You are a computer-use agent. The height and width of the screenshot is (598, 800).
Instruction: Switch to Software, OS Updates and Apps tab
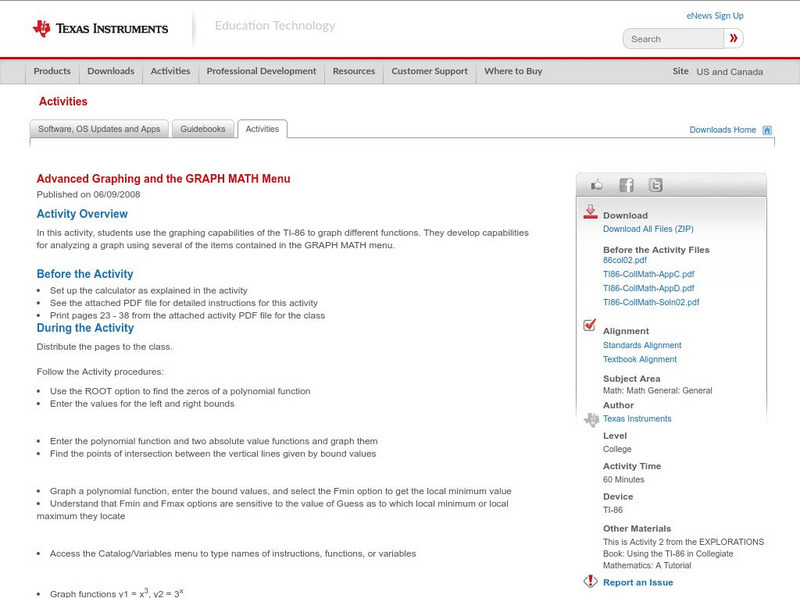point(99,129)
